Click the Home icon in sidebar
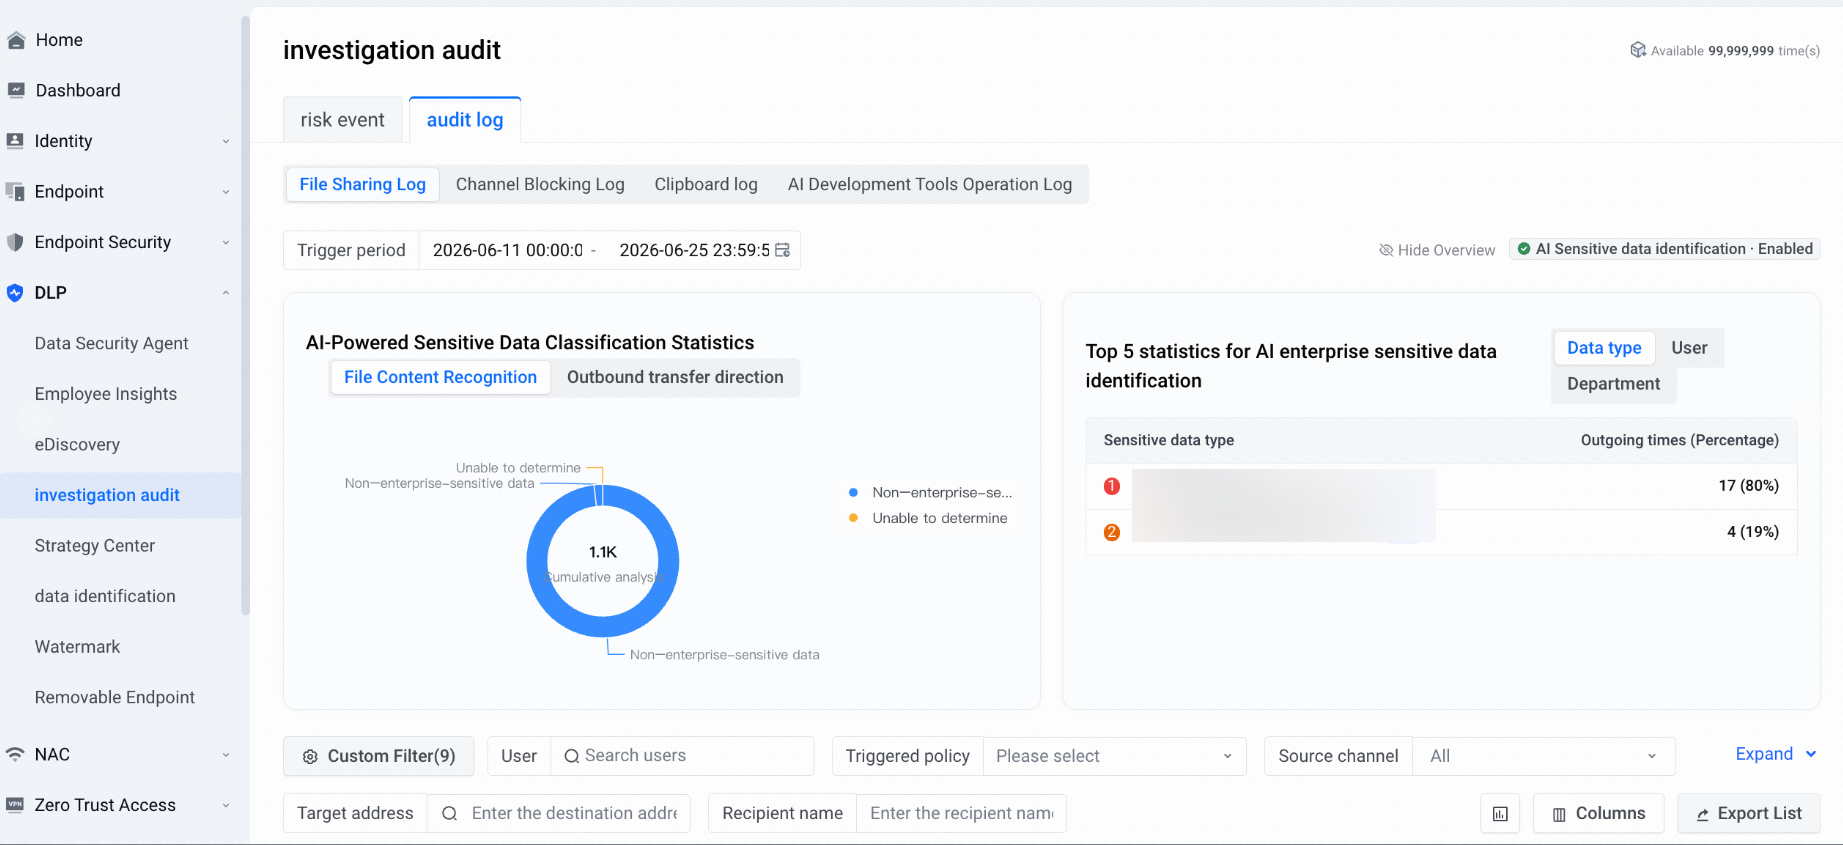The image size is (1843, 845). coord(16,40)
